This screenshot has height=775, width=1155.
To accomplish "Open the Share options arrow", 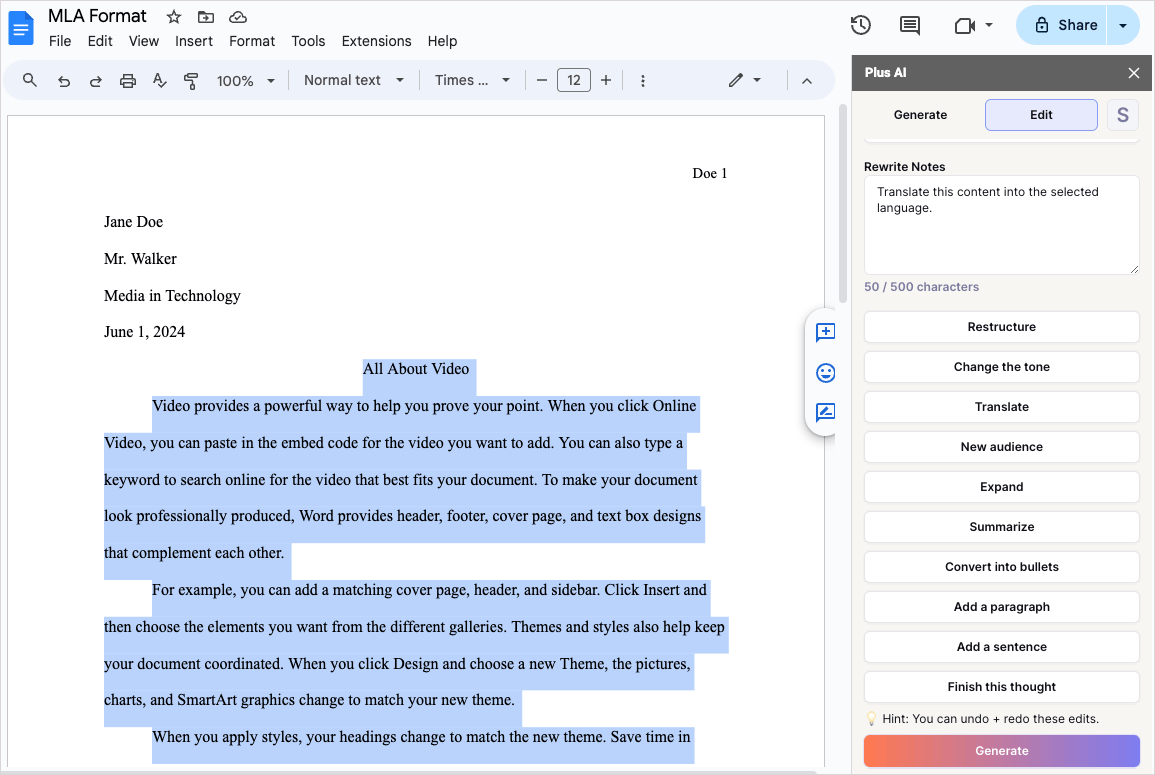I will coord(1123,25).
